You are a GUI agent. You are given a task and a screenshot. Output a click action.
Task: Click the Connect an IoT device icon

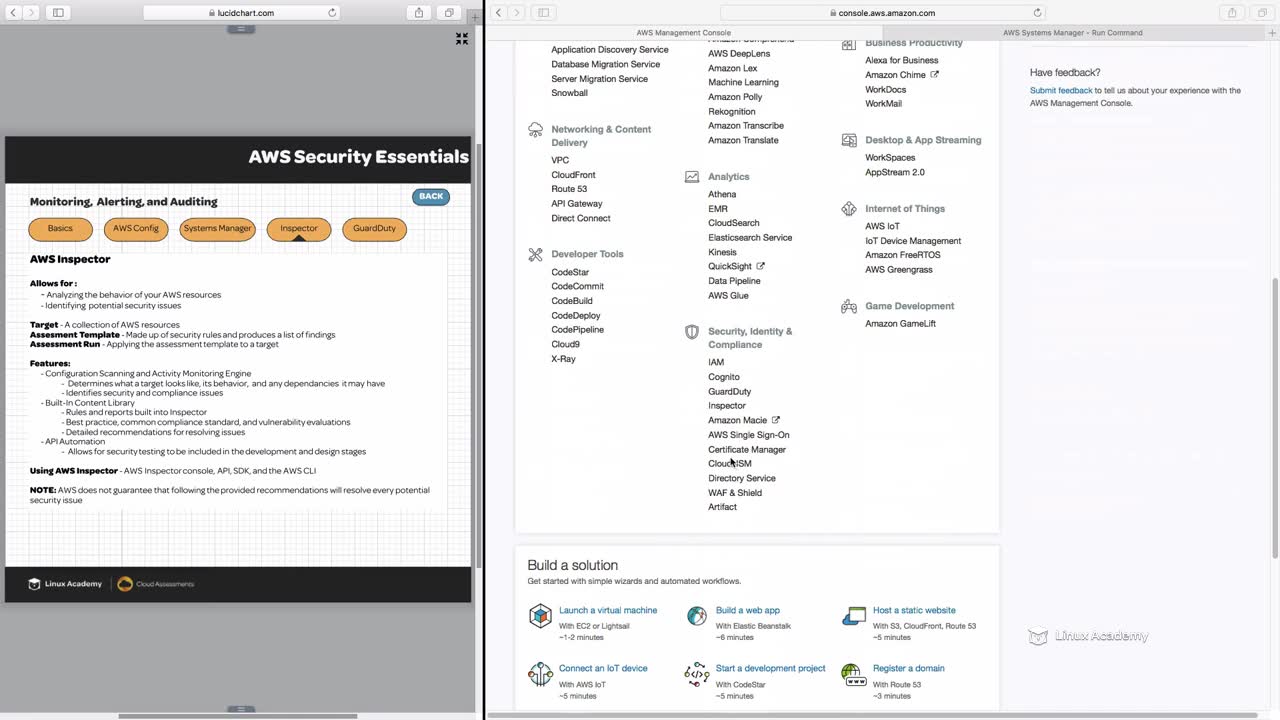tap(540, 674)
